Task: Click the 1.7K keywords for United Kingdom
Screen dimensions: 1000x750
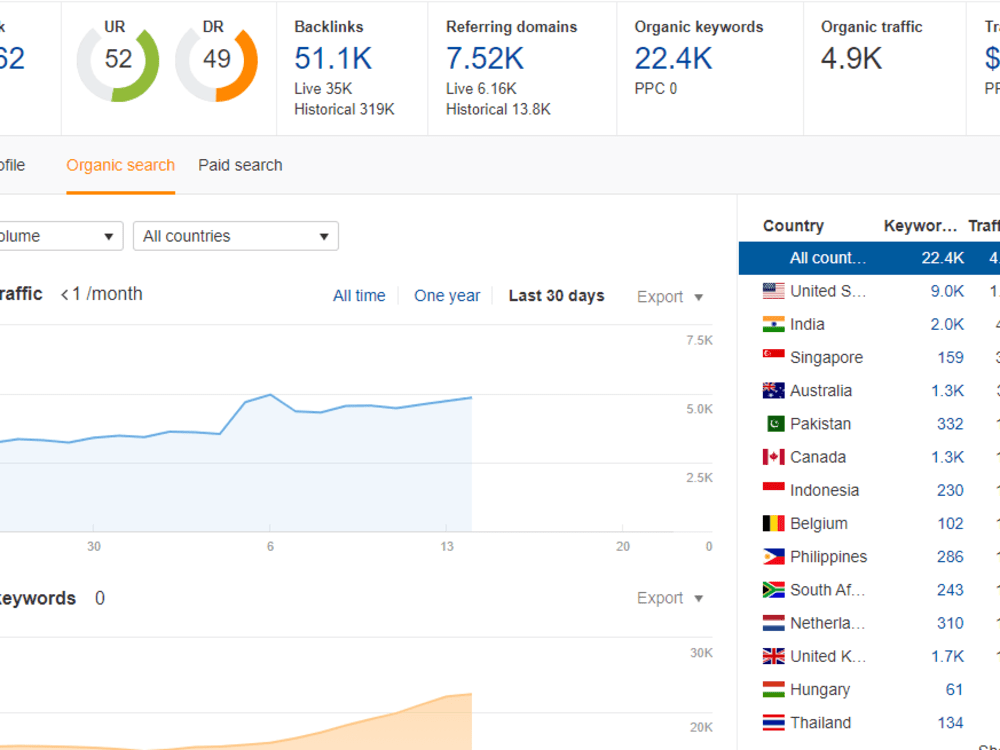Action: point(947,656)
